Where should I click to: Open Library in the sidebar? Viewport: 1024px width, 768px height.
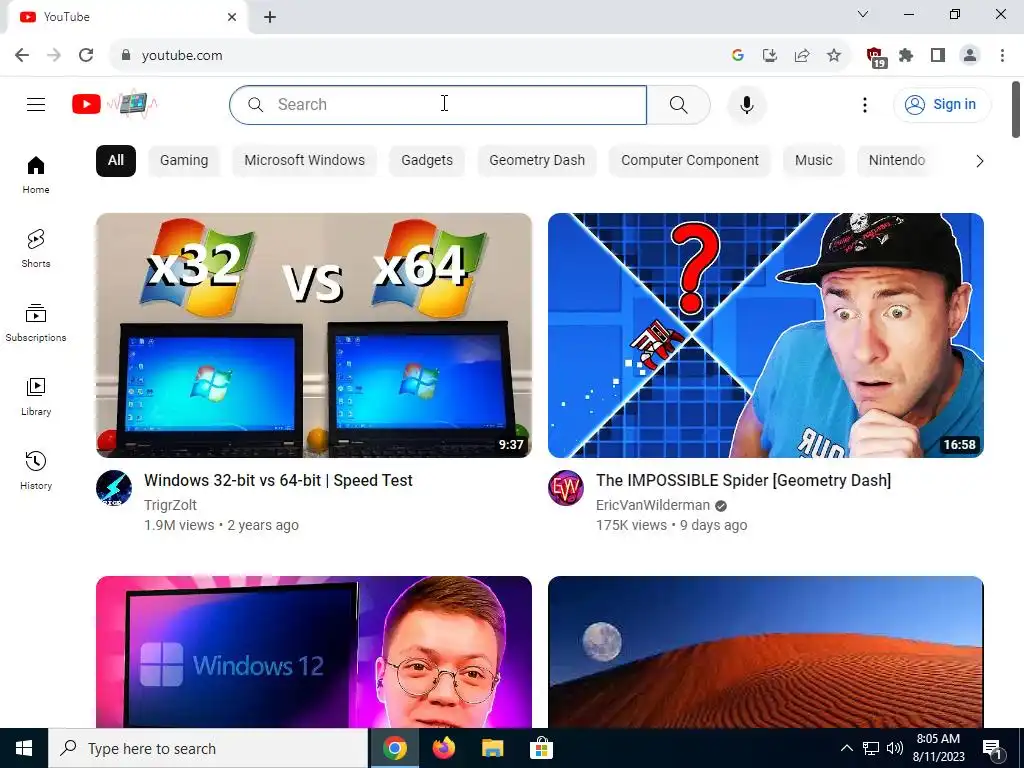pos(36,396)
